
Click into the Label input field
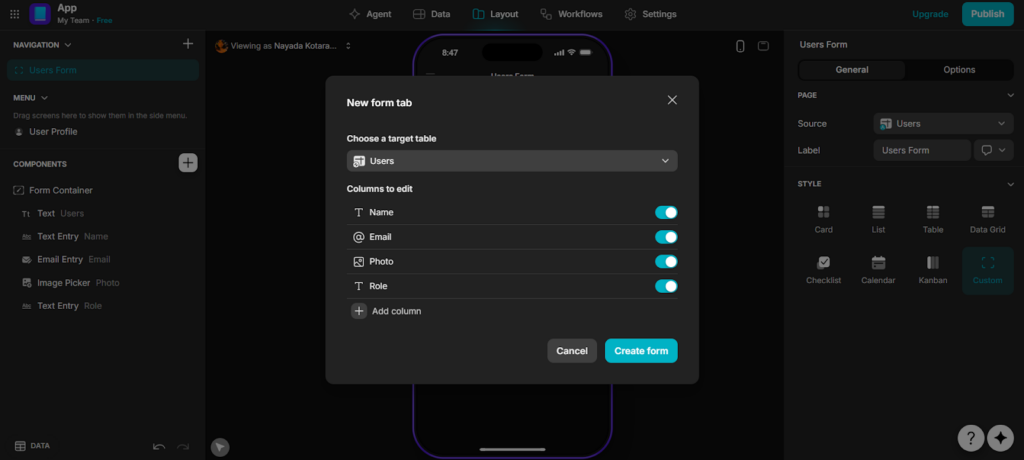921,150
